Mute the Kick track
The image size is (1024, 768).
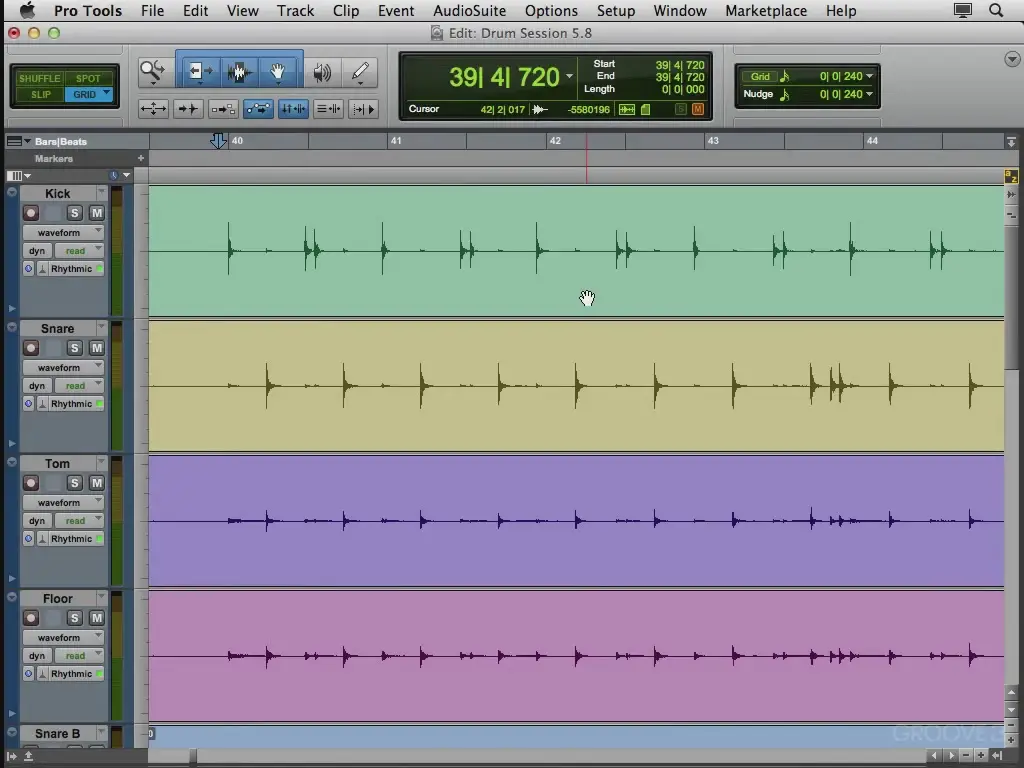coord(97,213)
